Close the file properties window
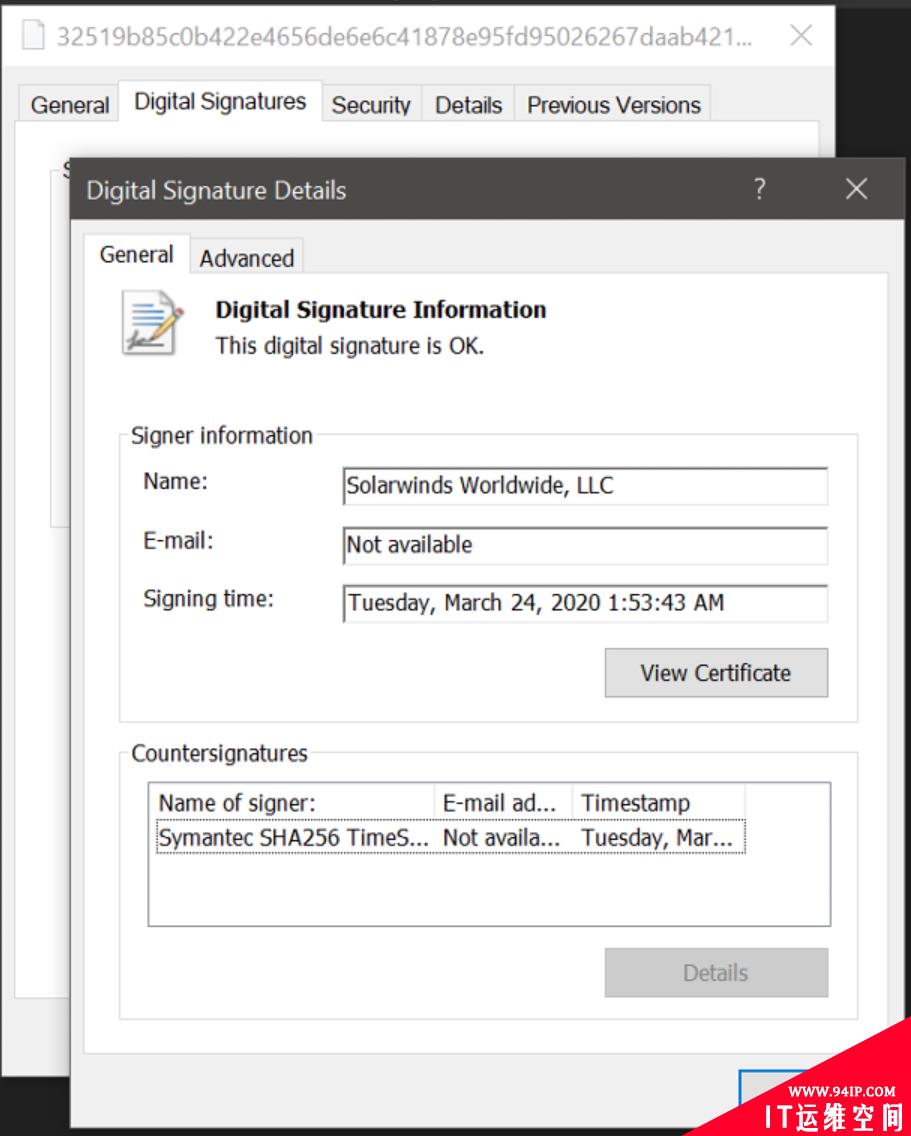Viewport: 911px width, 1136px height. (801, 36)
